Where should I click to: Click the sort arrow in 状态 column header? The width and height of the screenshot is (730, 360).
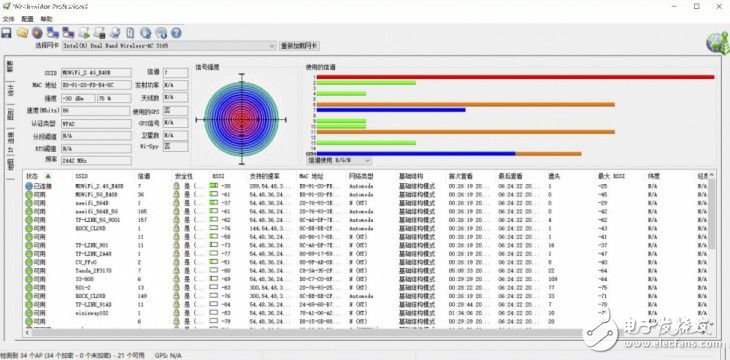pyautogui.click(x=48, y=176)
